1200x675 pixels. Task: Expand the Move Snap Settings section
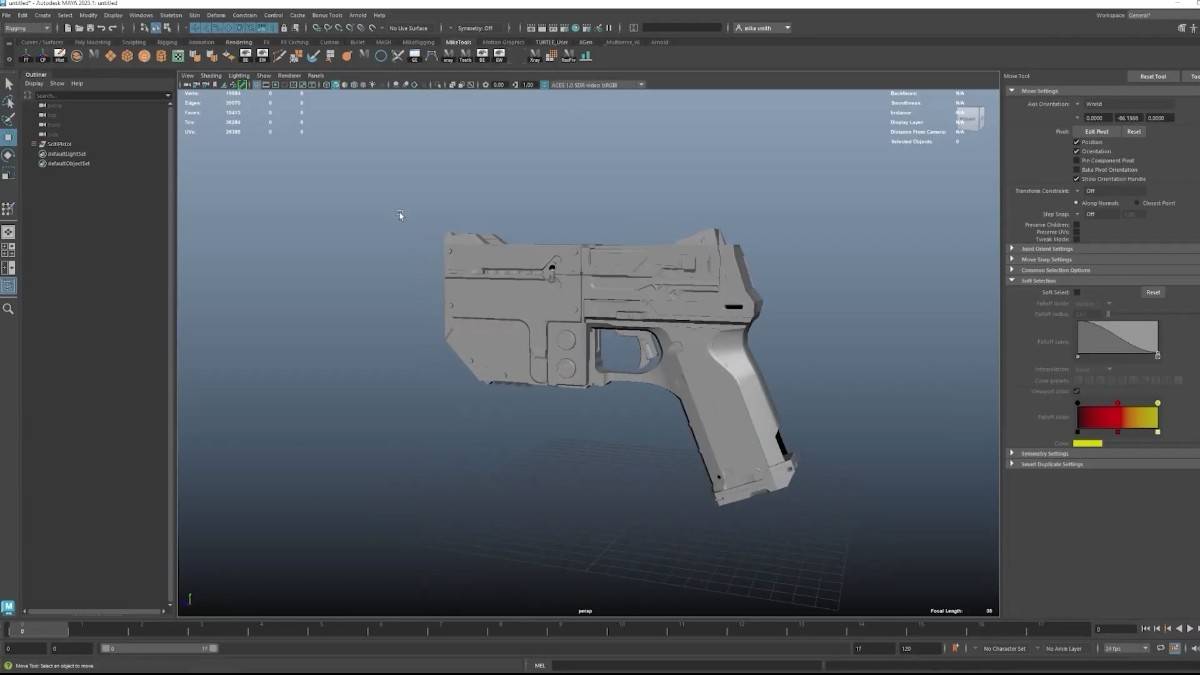(1012, 259)
